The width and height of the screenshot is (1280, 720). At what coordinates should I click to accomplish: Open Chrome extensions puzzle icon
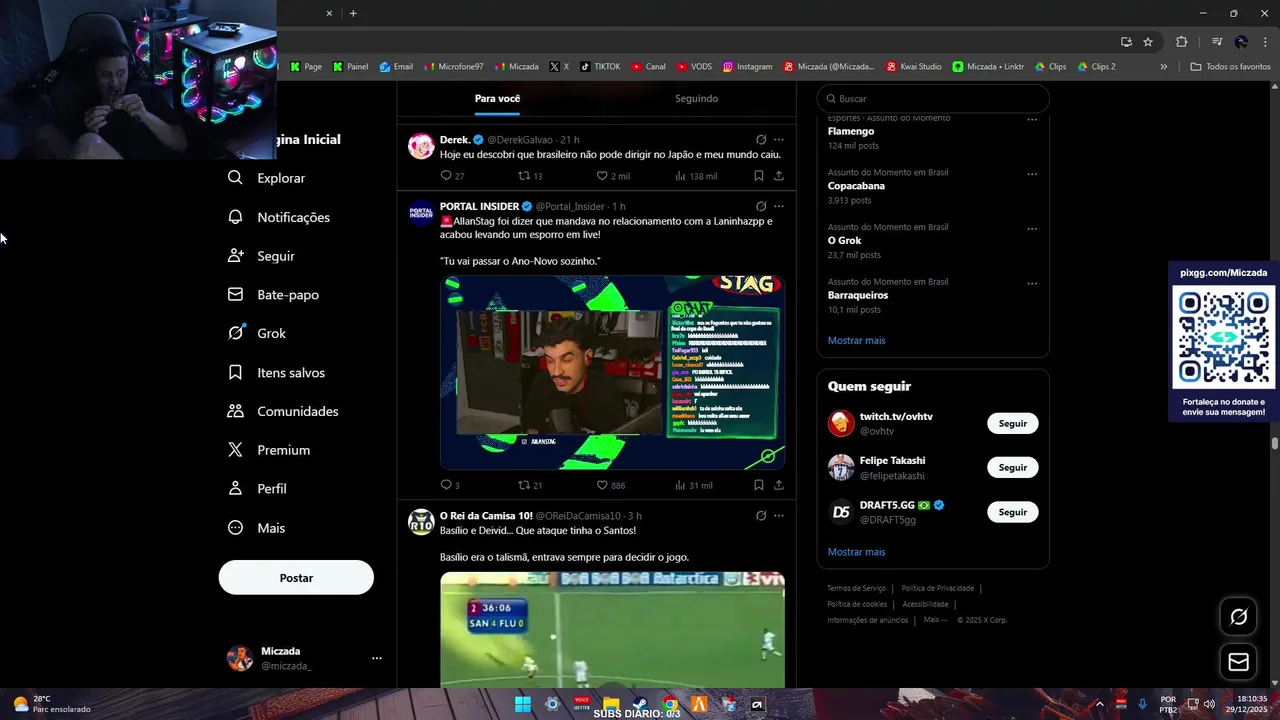click(1181, 42)
